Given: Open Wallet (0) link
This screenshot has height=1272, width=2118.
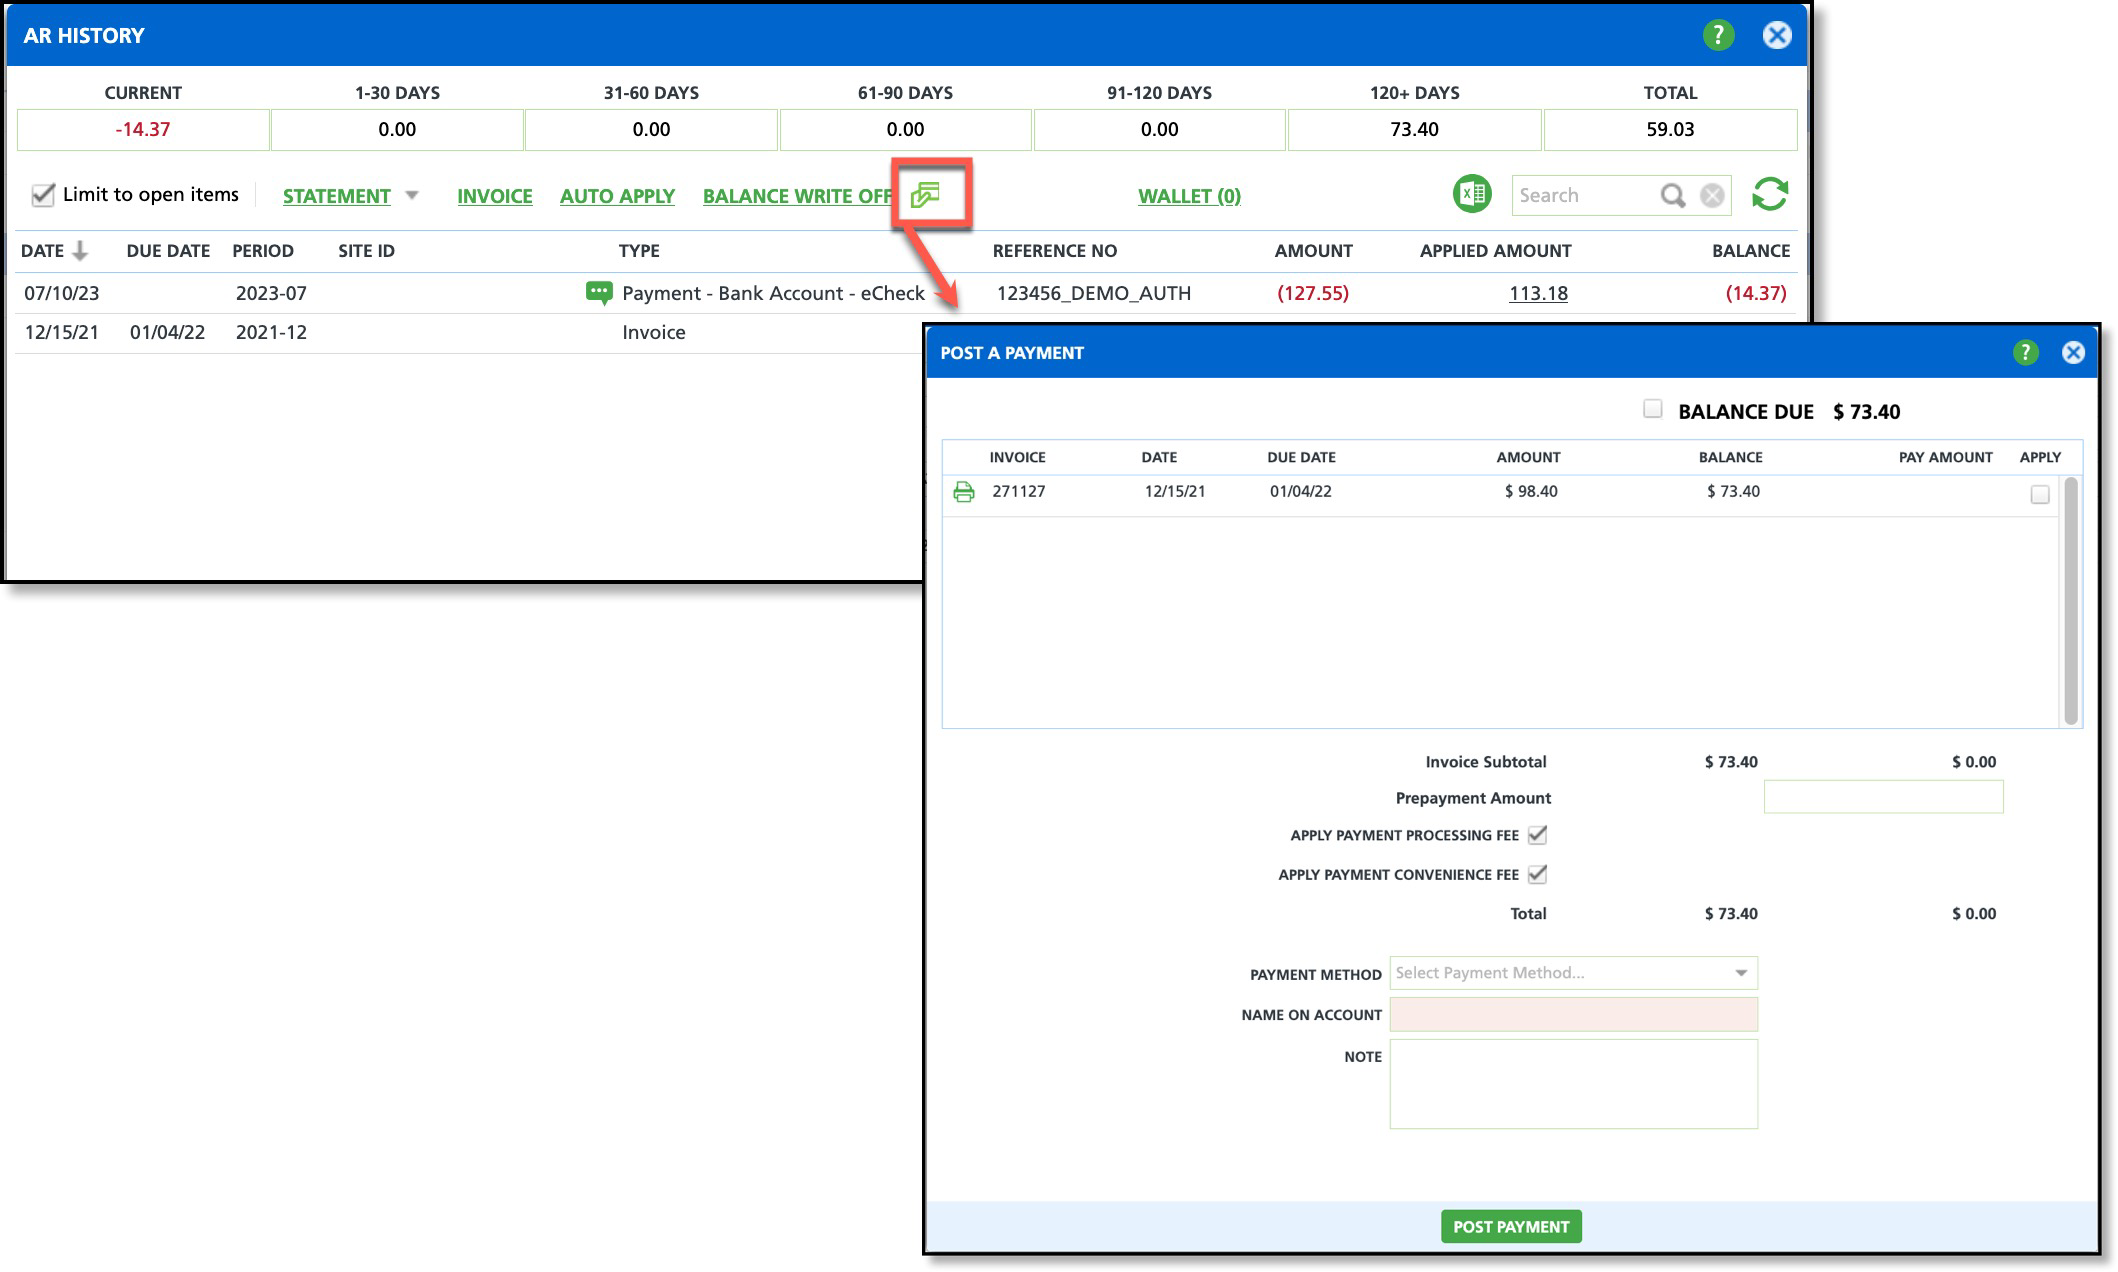Looking at the screenshot, I should pyautogui.click(x=1189, y=196).
